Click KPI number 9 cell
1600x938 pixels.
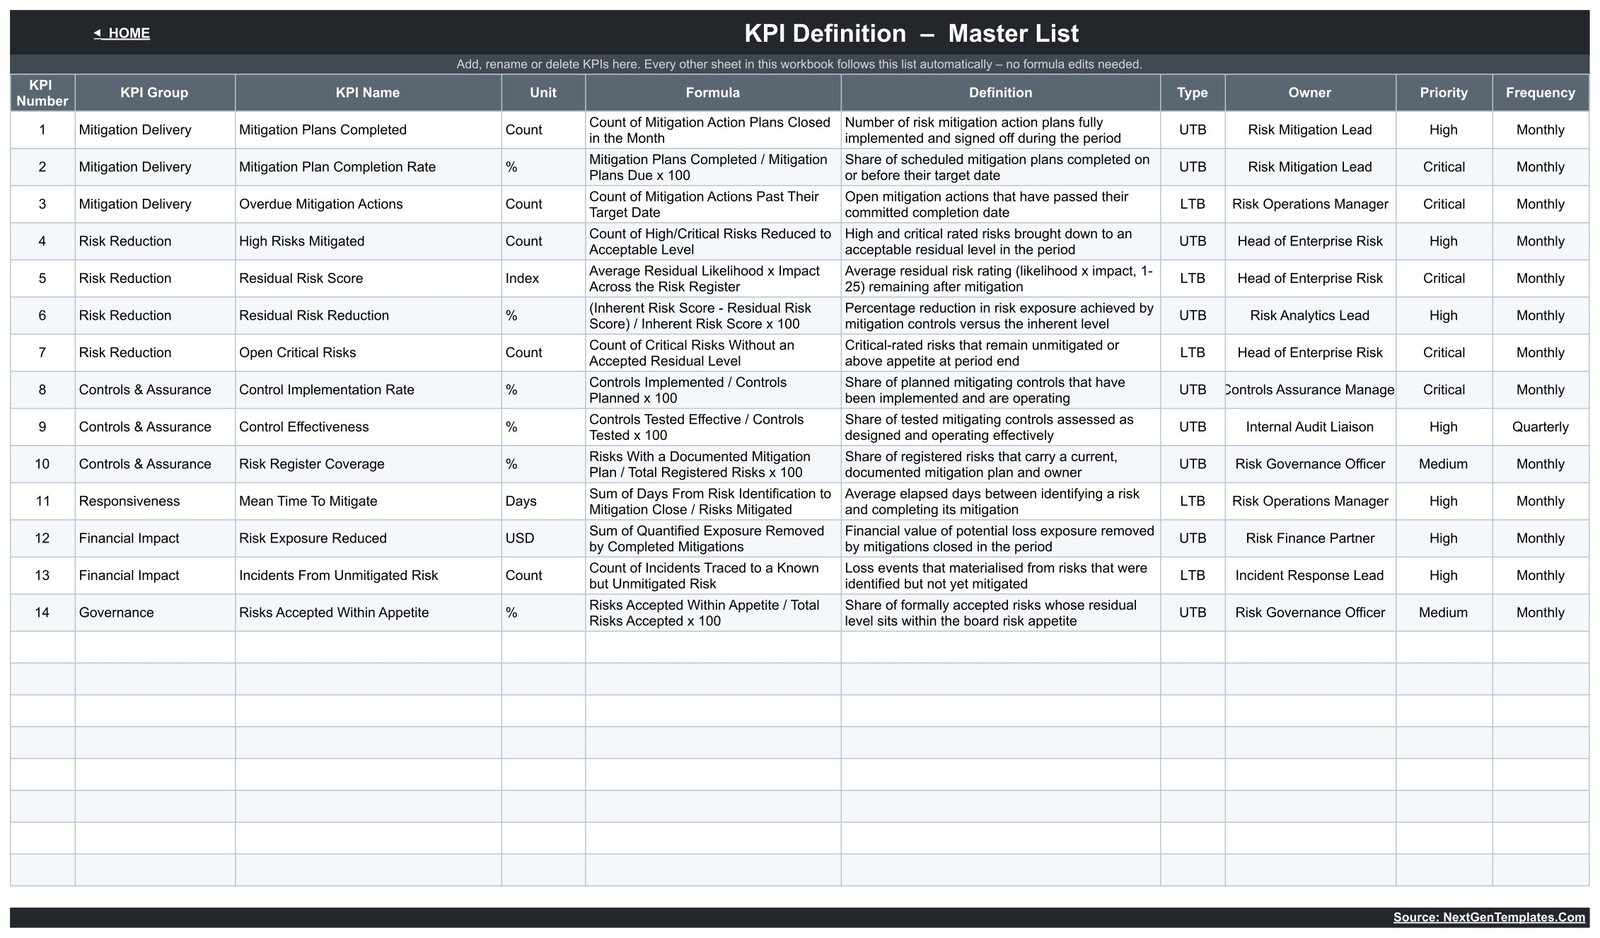pyautogui.click(x=42, y=427)
